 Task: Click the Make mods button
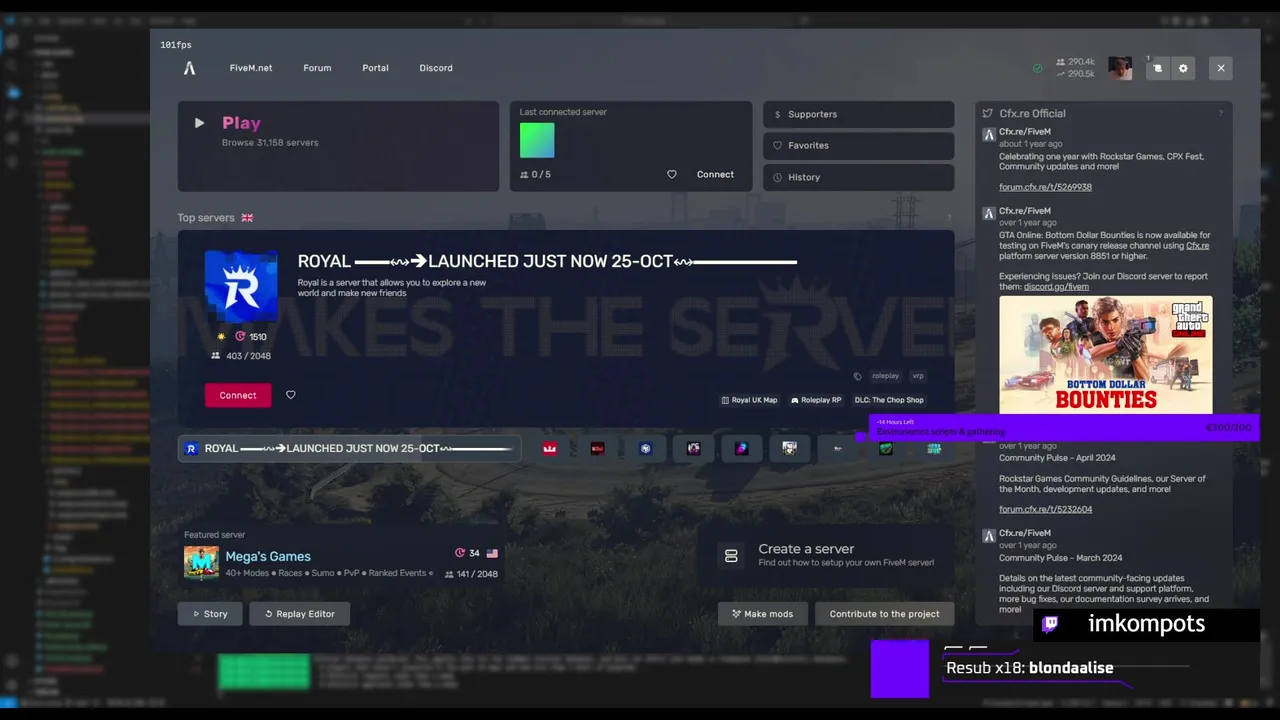pyautogui.click(x=762, y=614)
